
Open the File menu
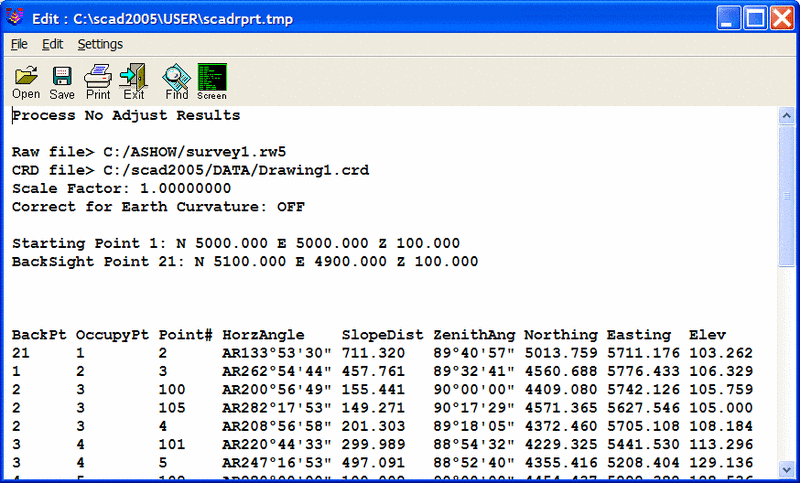point(19,44)
